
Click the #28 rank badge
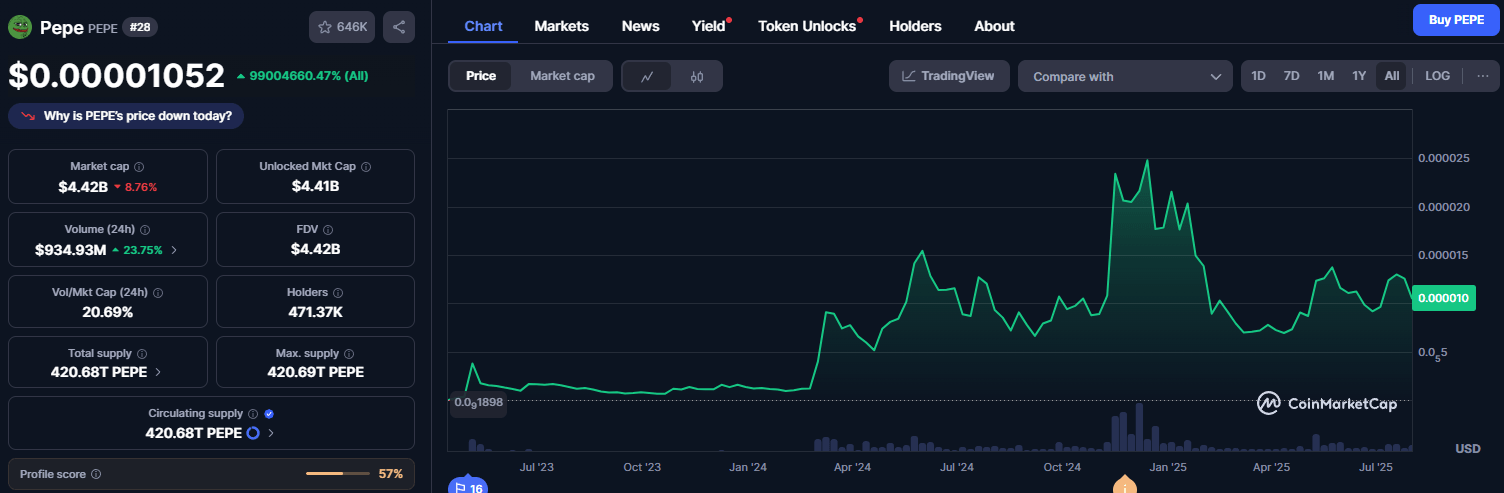coord(139,27)
